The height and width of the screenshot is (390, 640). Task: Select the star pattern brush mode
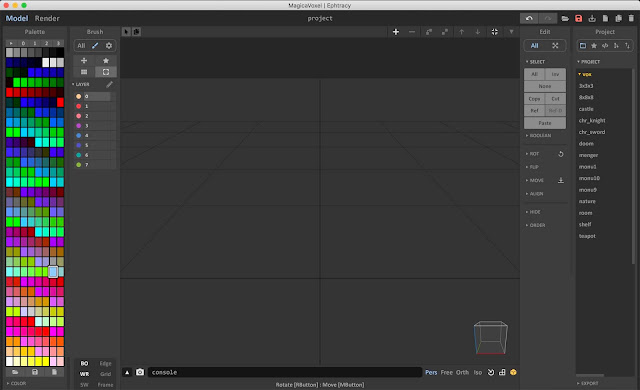(x=106, y=60)
